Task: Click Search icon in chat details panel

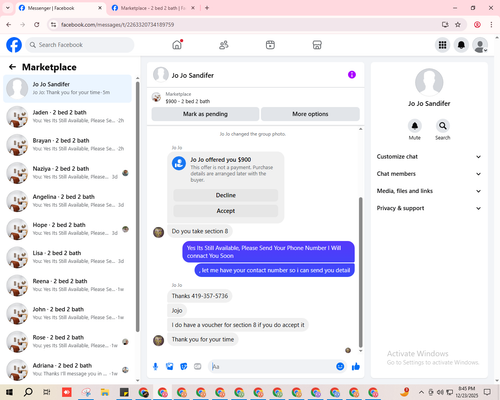Action: point(443,126)
